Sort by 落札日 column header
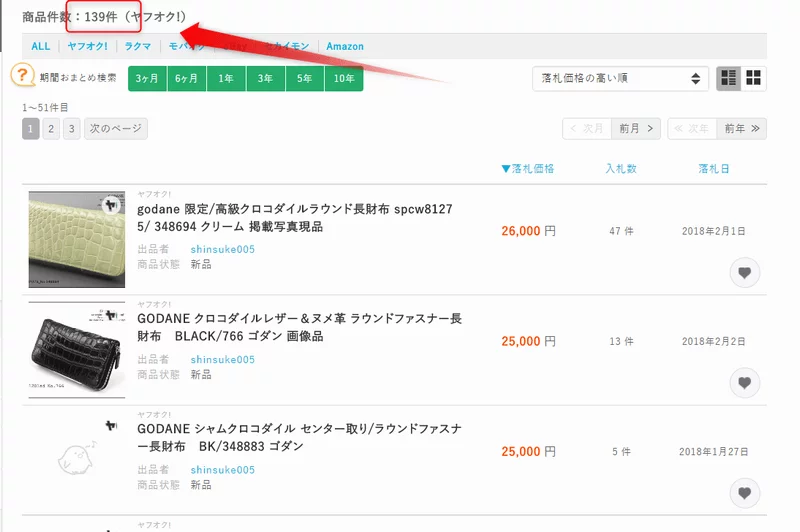The image size is (800, 532). click(714, 169)
